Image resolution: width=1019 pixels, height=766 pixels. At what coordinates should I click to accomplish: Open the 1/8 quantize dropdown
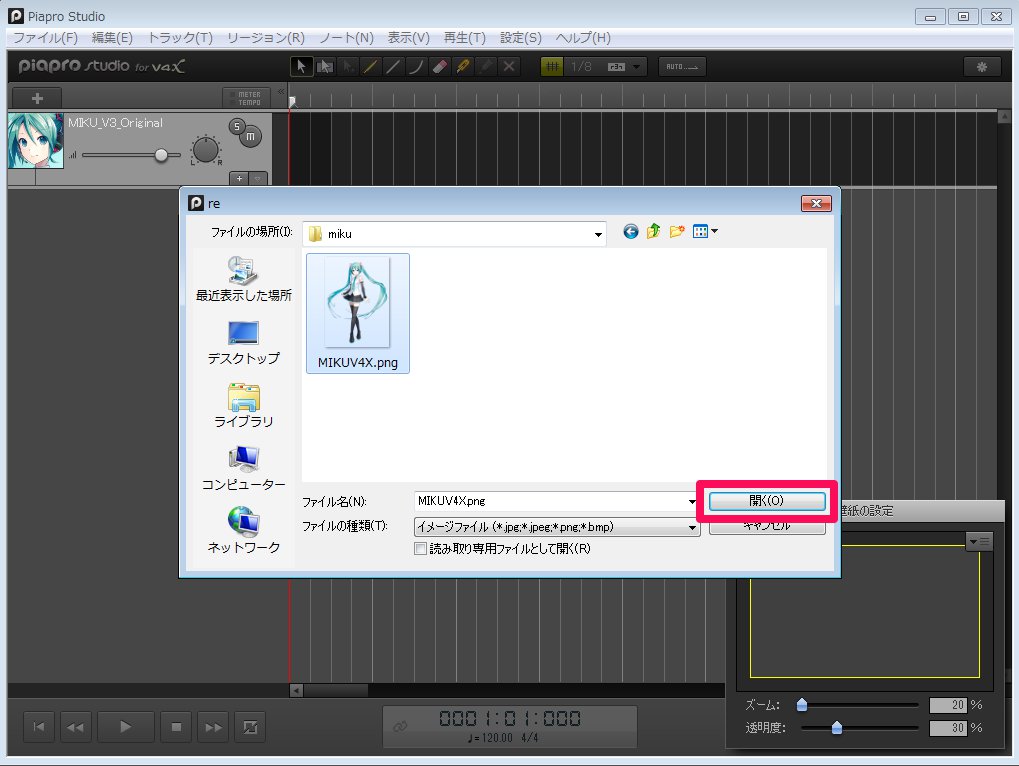tap(636, 66)
